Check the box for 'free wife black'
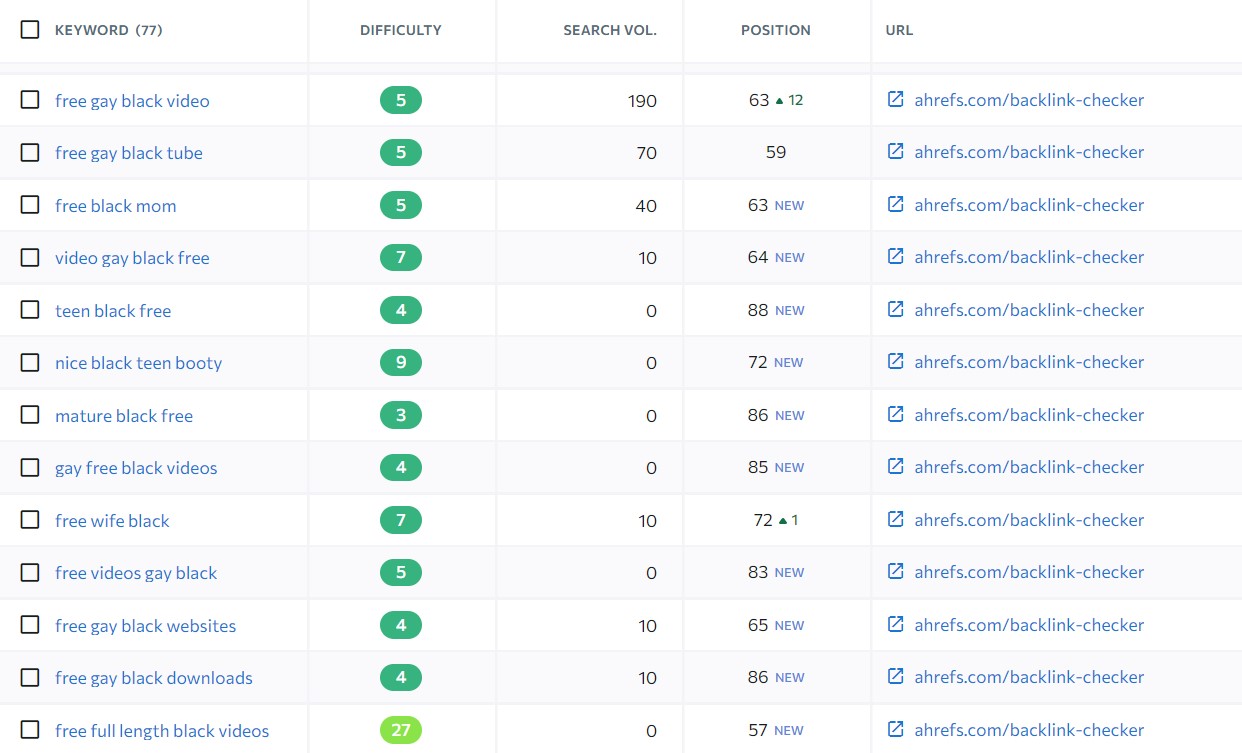The width and height of the screenshot is (1242, 753). [x=30, y=519]
